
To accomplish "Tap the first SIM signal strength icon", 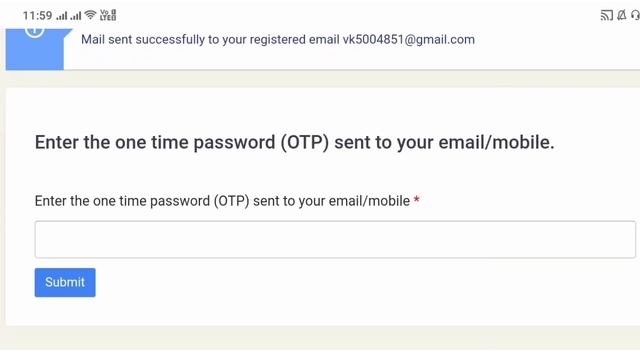I will 62,16.
